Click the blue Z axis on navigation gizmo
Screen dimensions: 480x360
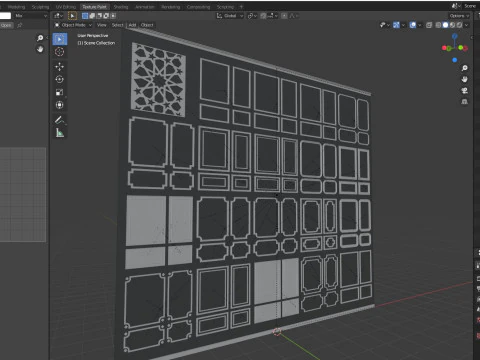coord(455,36)
